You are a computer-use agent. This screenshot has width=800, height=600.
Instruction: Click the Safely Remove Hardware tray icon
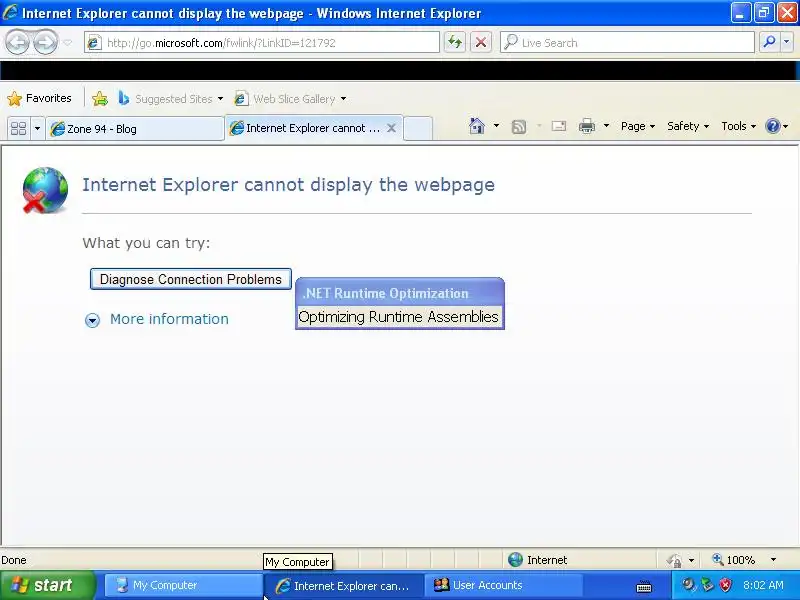point(707,585)
